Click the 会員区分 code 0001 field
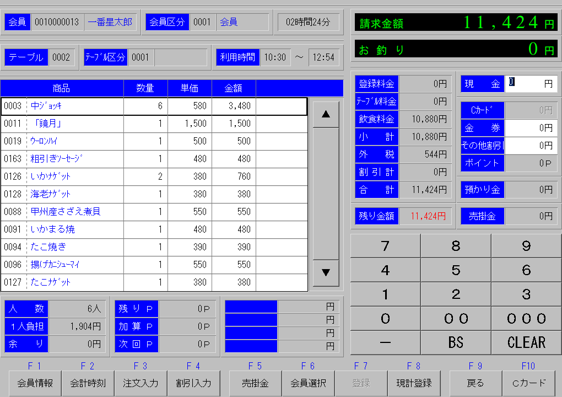 (x=202, y=22)
